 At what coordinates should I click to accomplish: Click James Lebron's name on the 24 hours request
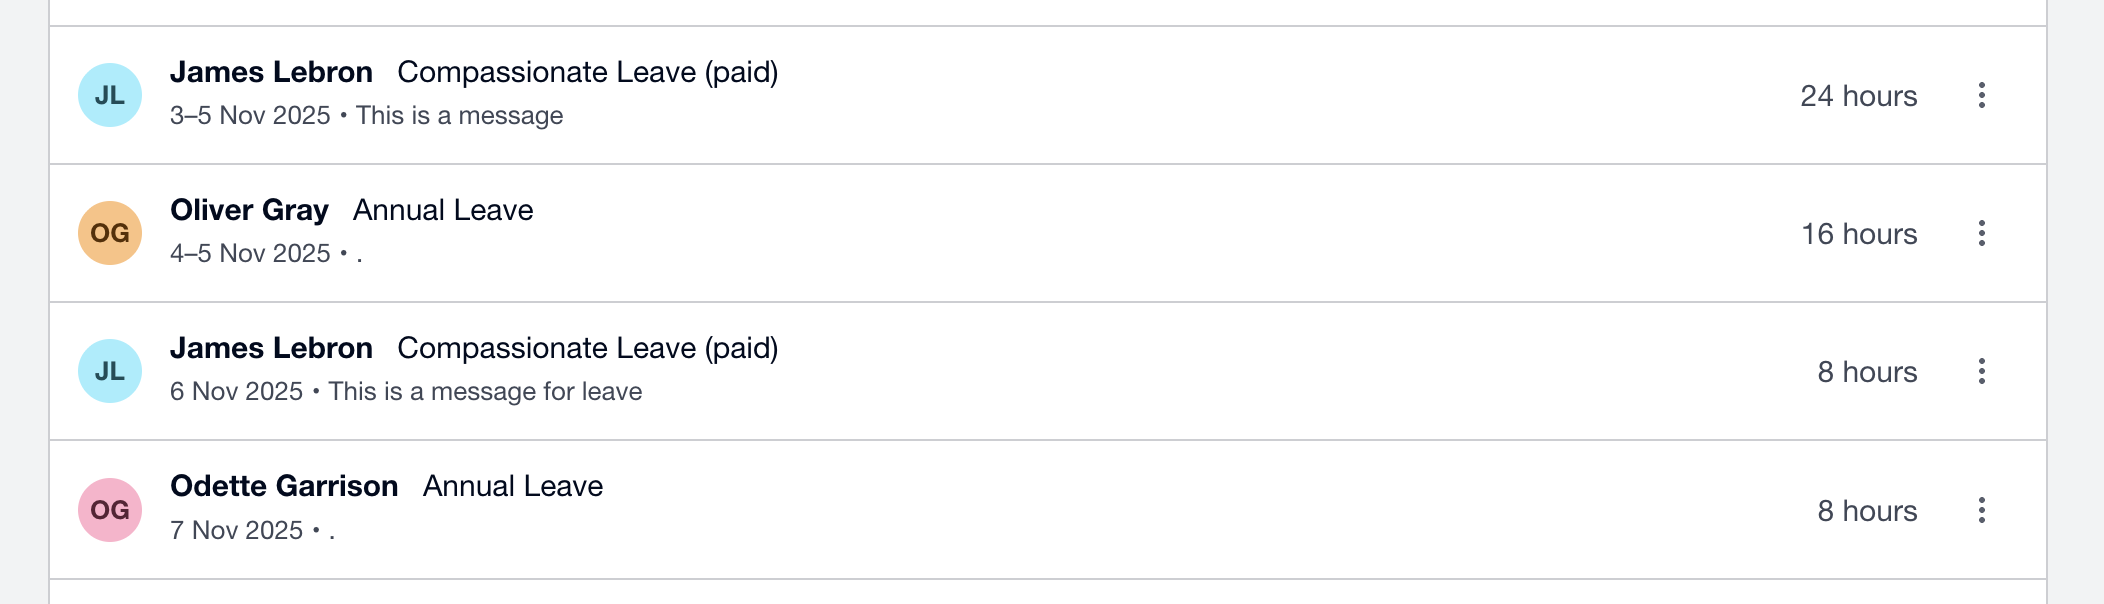point(271,72)
